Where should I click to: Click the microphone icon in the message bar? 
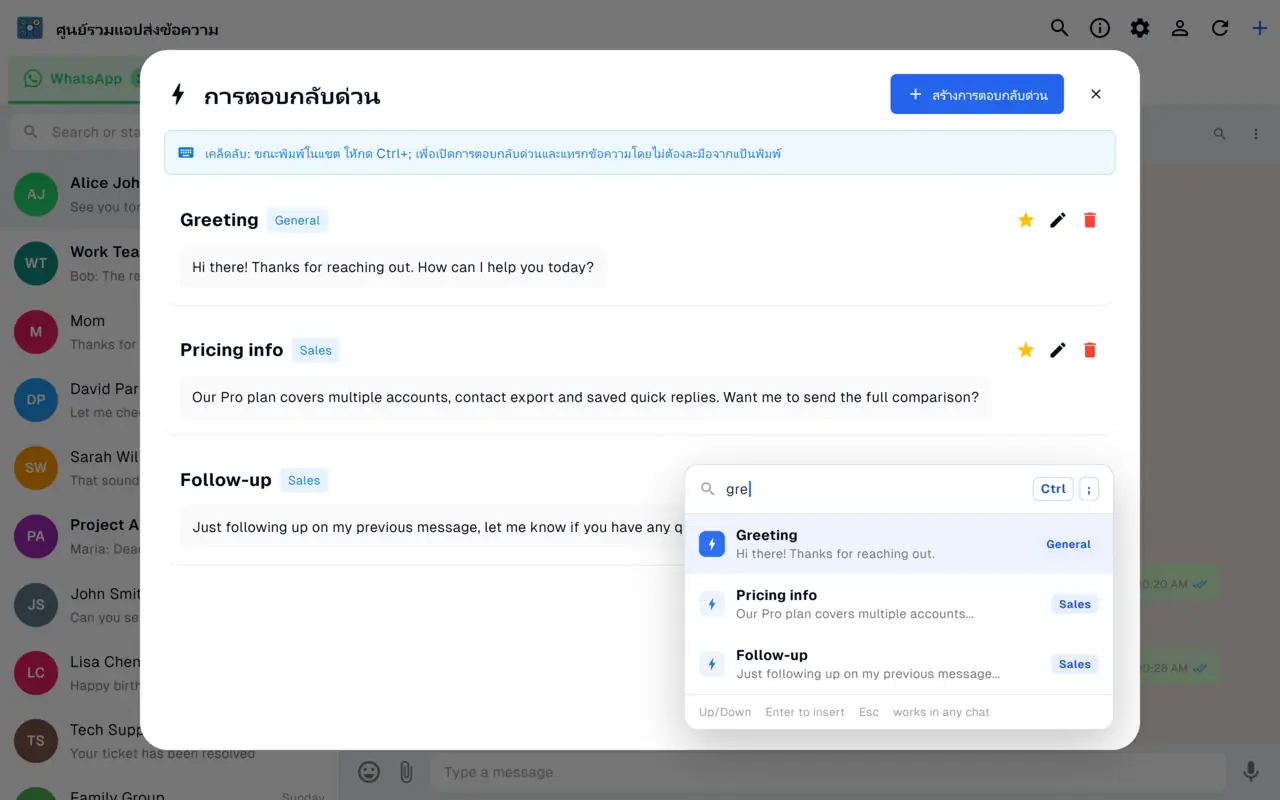(x=1251, y=772)
